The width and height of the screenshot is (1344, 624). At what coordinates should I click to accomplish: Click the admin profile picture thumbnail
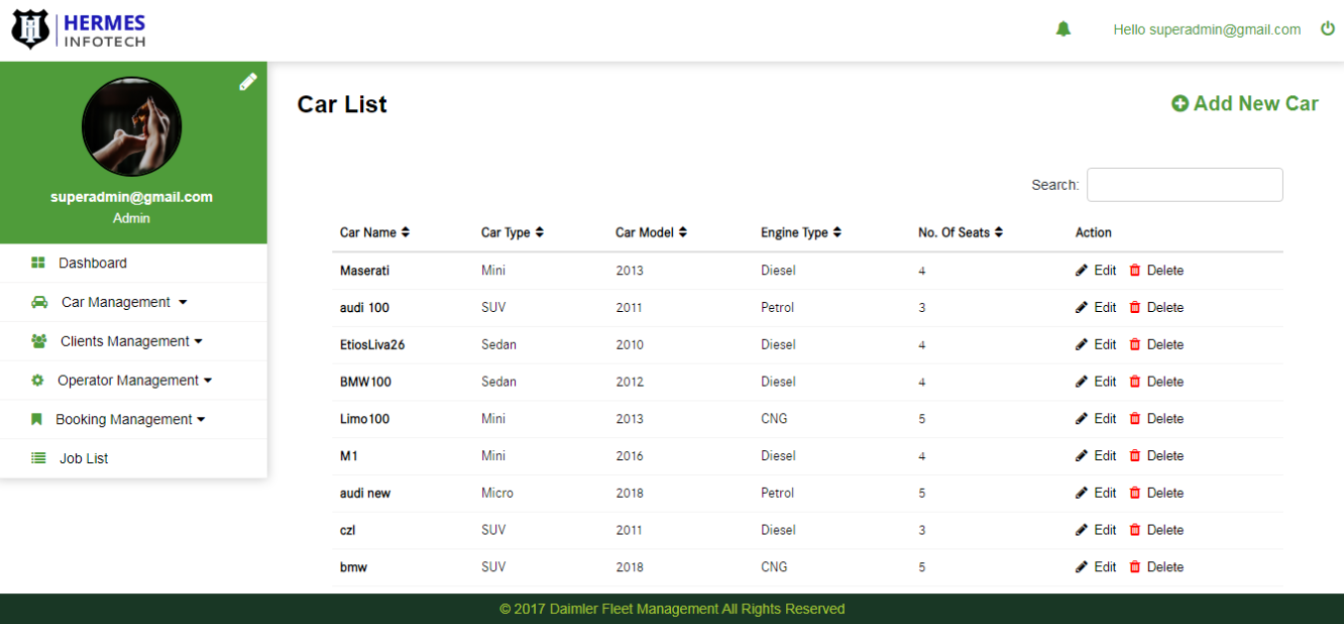click(132, 126)
